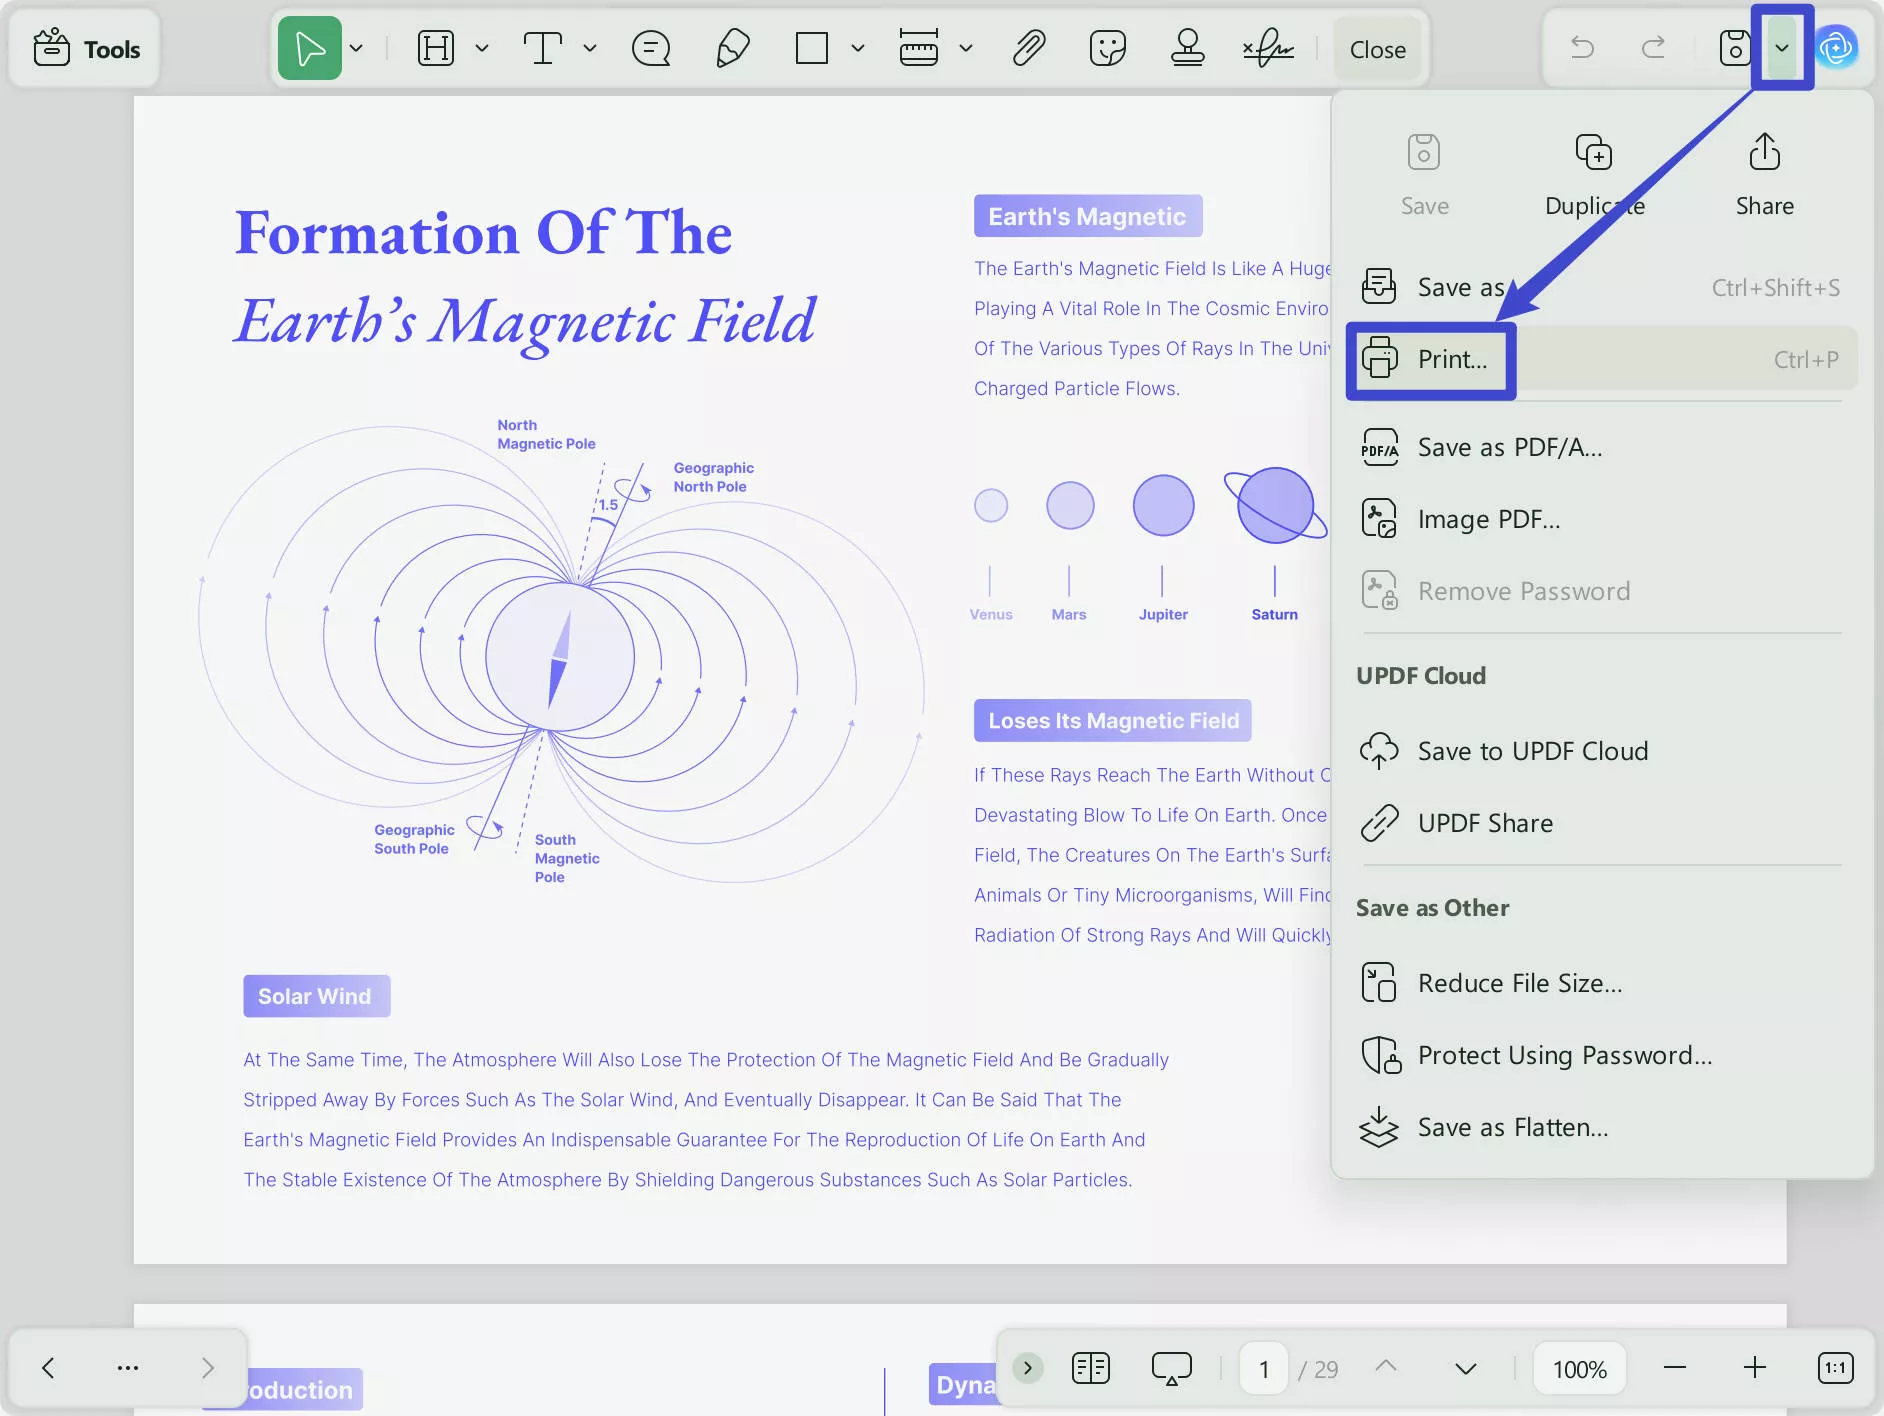Image resolution: width=1884 pixels, height=1416 pixels.
Task: Click the page number input field
Action: pyautogui.click(x=1262, y=1368)
